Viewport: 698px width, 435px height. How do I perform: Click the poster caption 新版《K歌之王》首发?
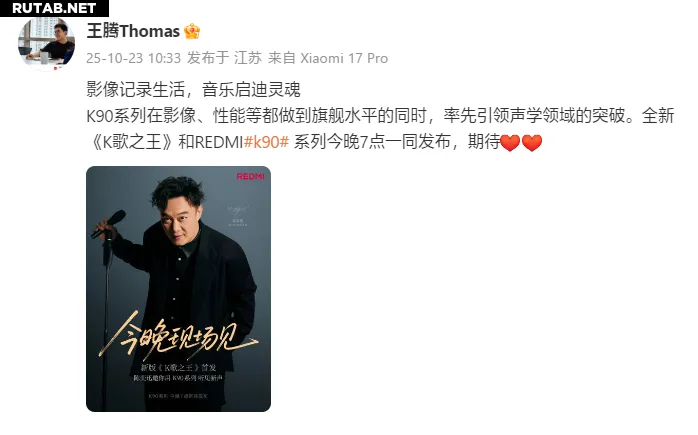(x=179, y=368)
